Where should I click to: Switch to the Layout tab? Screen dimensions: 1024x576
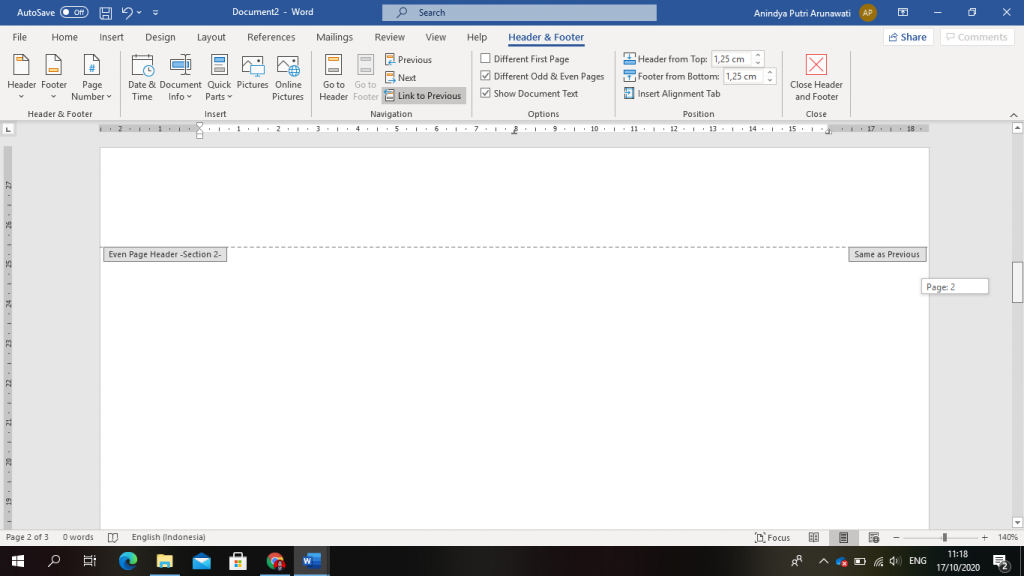point(211,37)
